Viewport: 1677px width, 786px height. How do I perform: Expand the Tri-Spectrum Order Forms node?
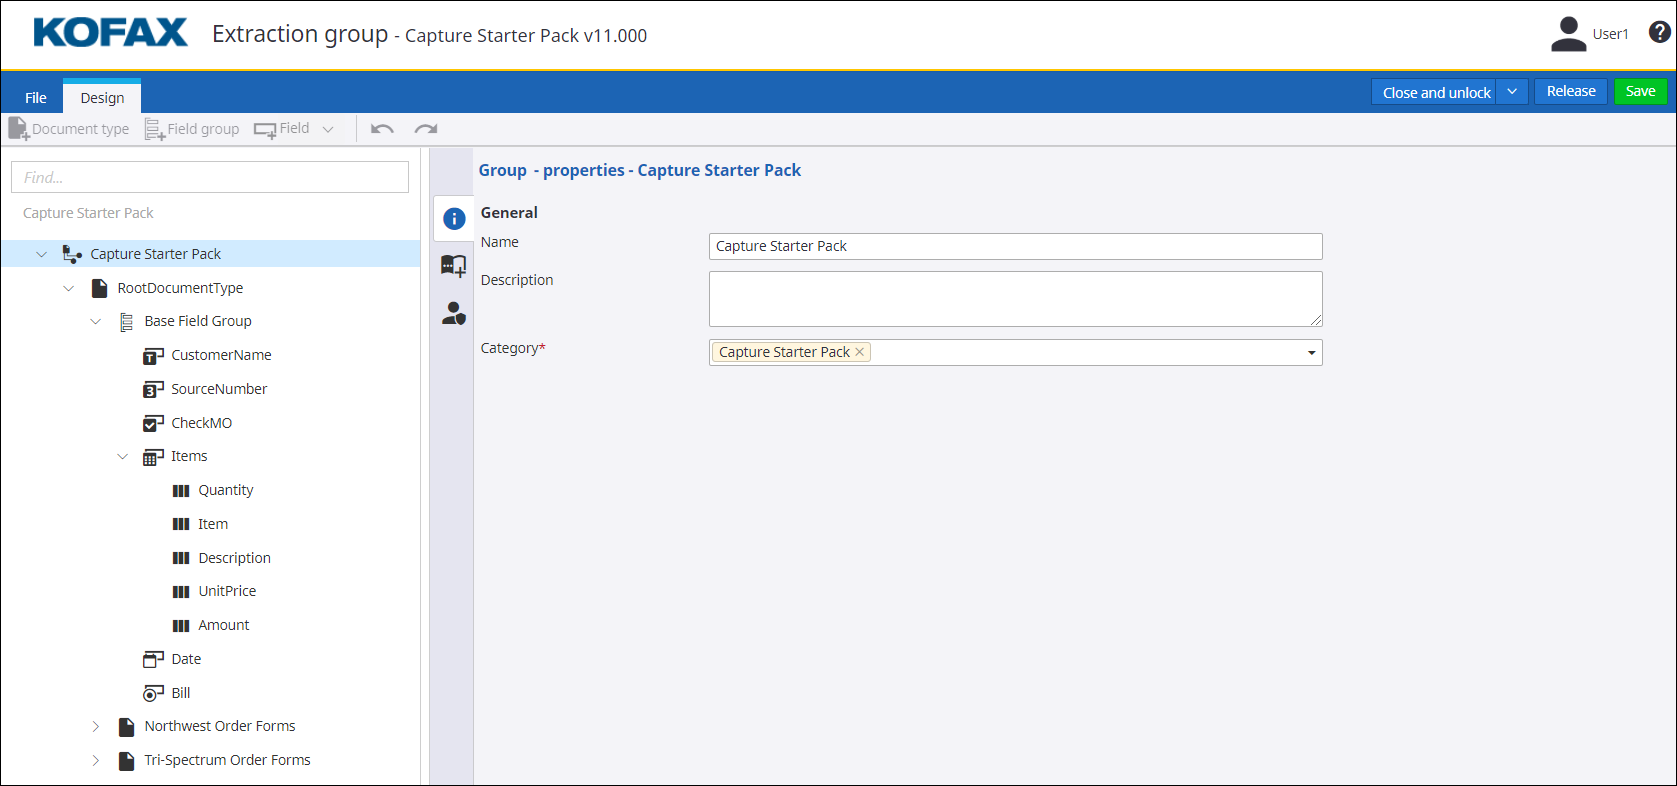(x=96, y=760)
